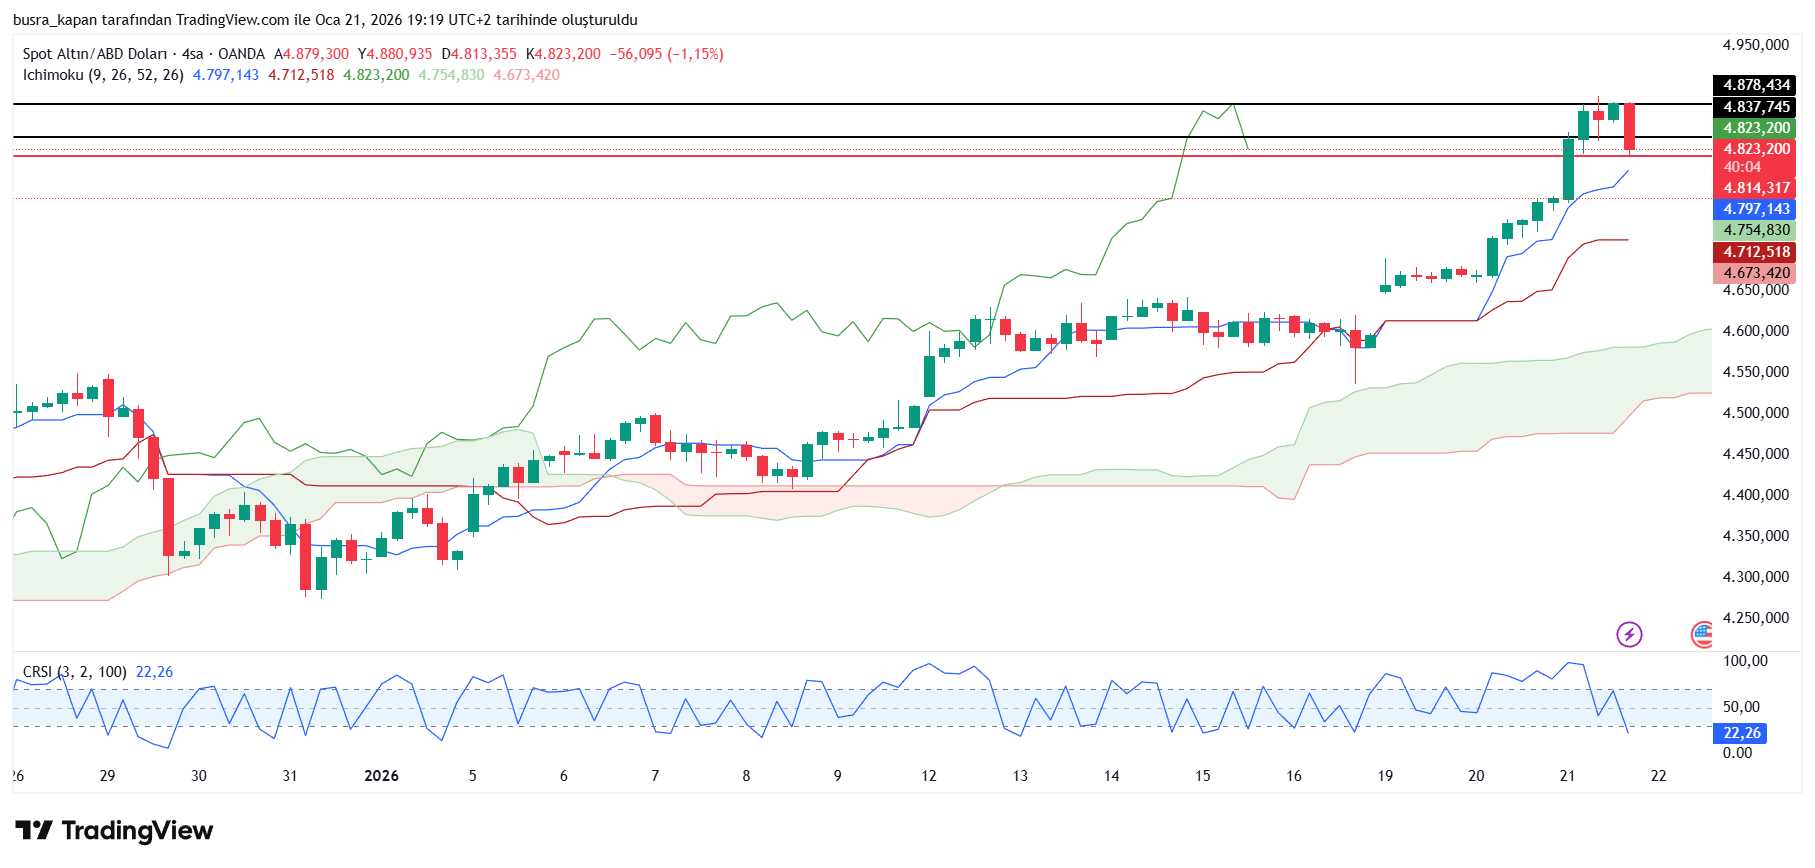Viewport: 1815px width, 868px height.
Task: Click the TradingView logo at bottom left
Action: pyautogui.click(x=114, y=830)
